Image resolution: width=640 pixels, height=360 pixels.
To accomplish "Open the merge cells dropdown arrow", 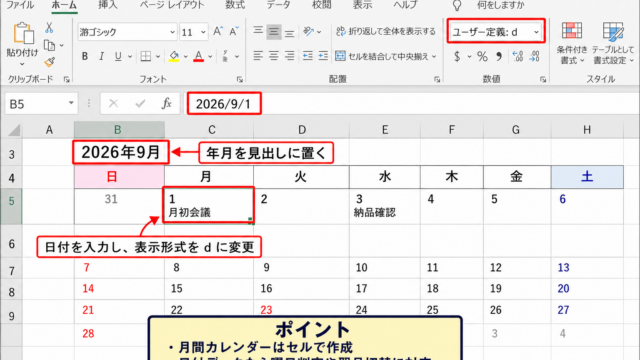I will [x=434, y=56].
